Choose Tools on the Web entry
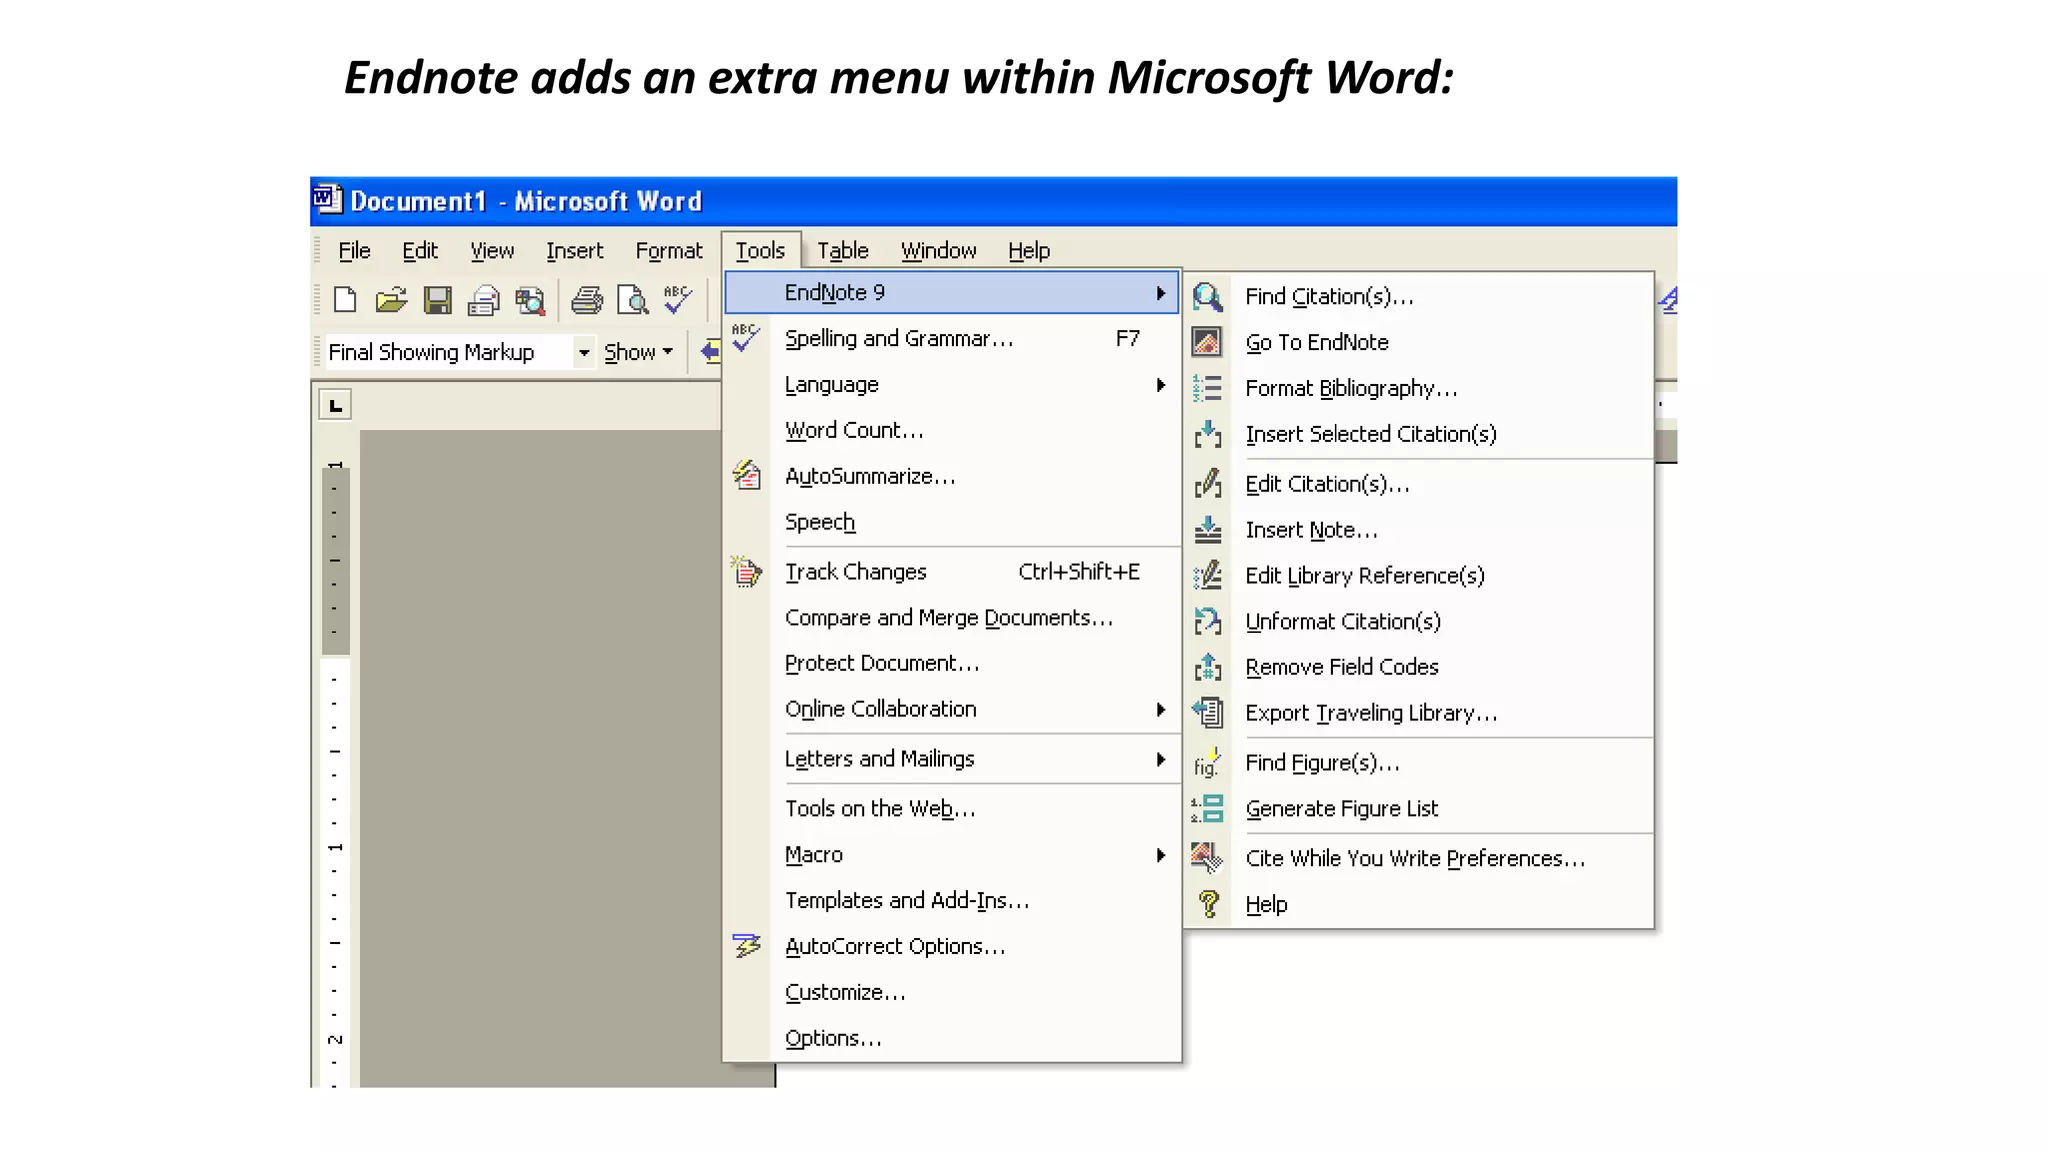 [x=951, y=809]
